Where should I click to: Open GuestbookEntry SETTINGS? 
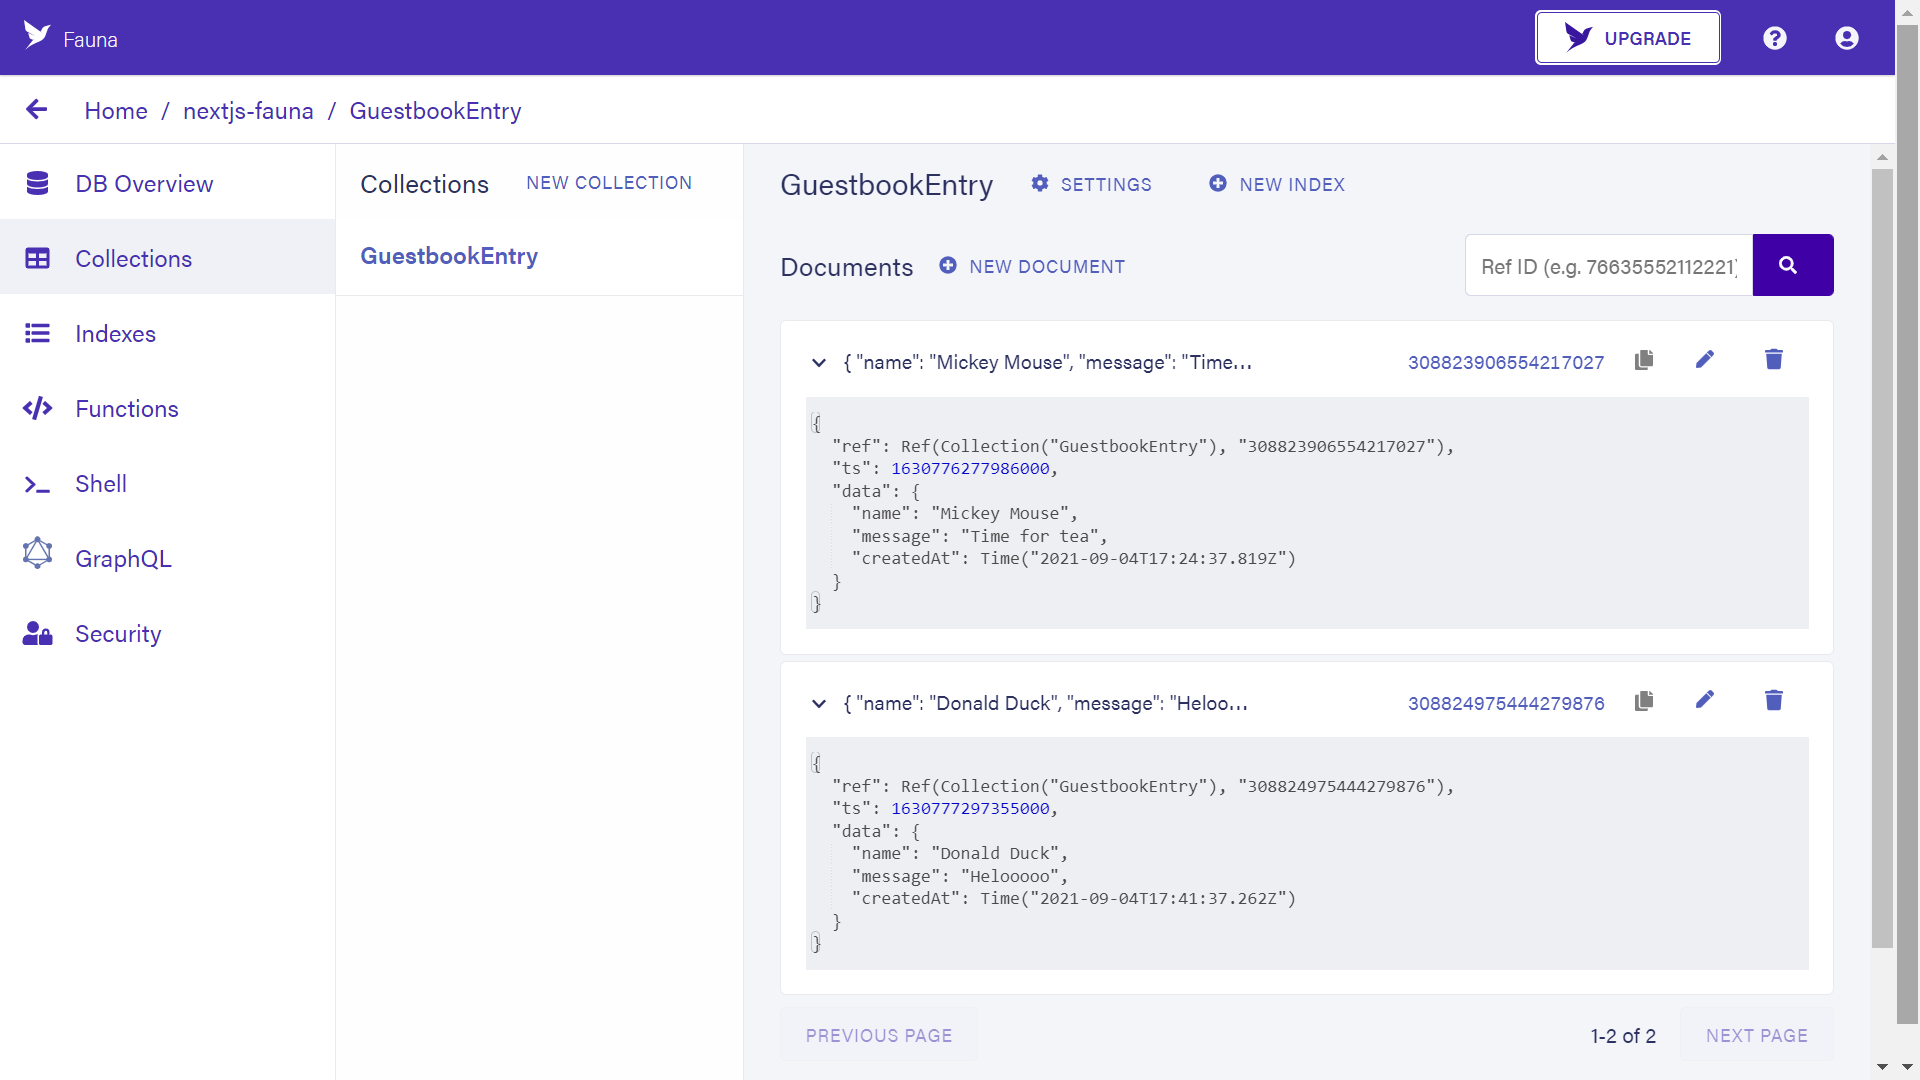pyautogui.click(x=1092, y=184)
